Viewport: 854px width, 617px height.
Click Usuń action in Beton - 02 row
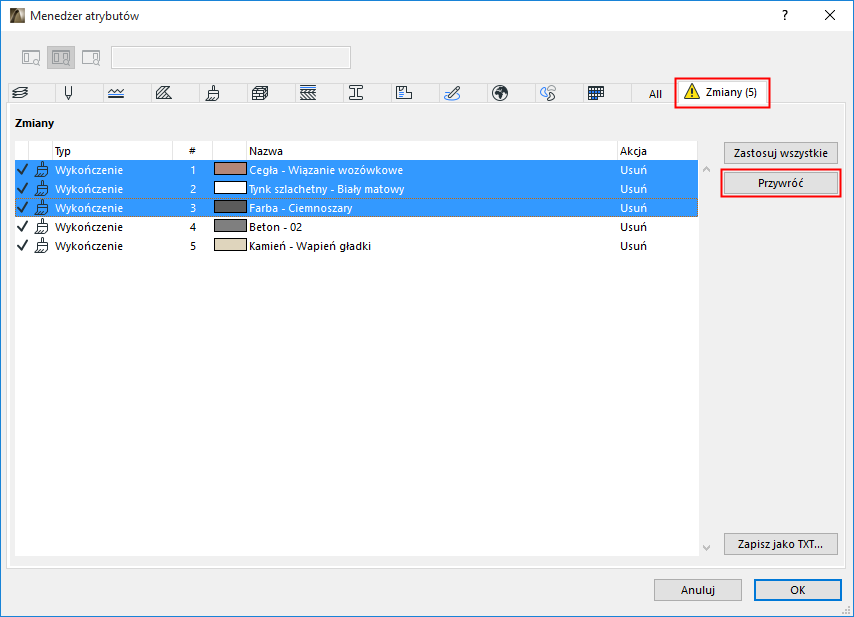tap(633, 227)
